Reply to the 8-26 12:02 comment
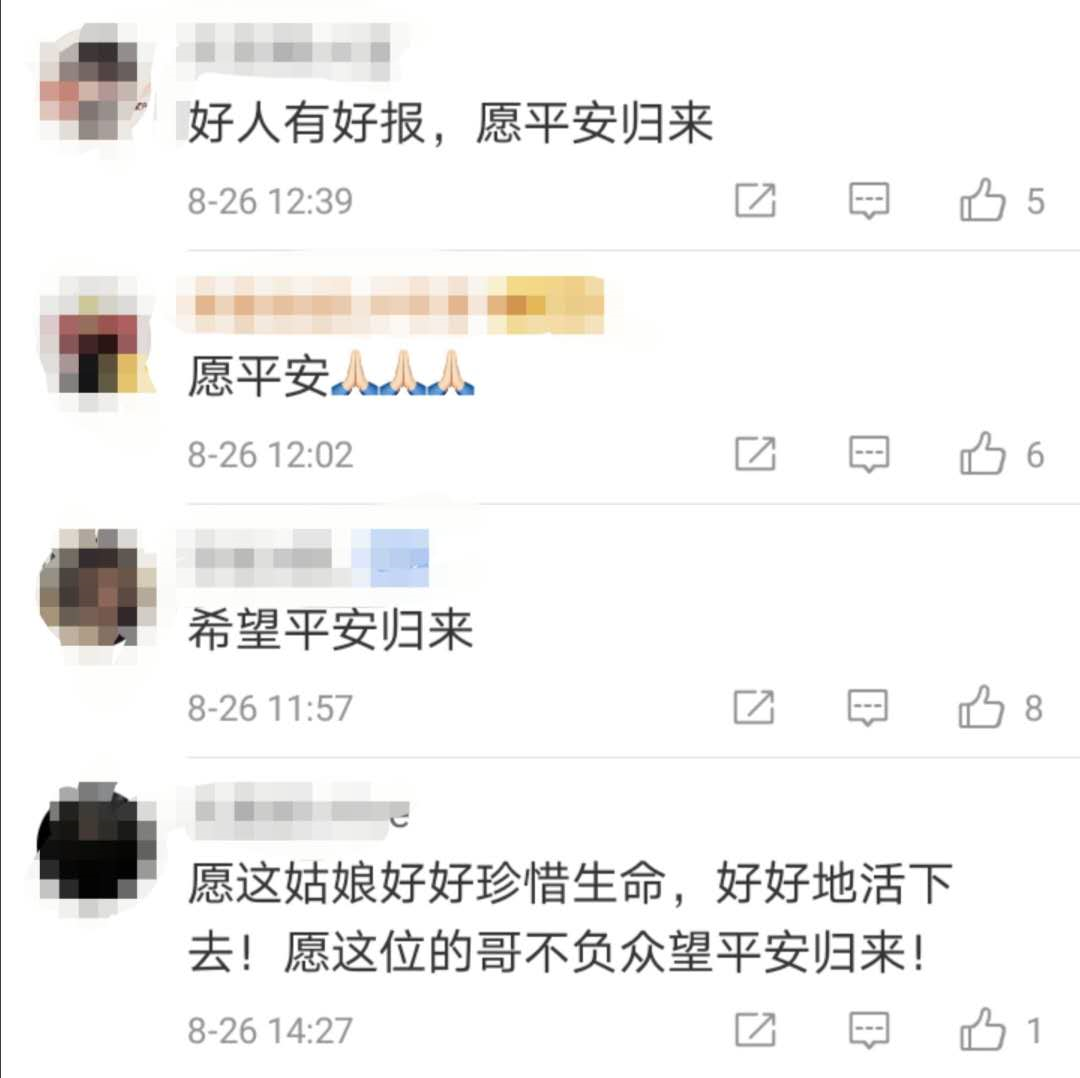 pos(869,454)
